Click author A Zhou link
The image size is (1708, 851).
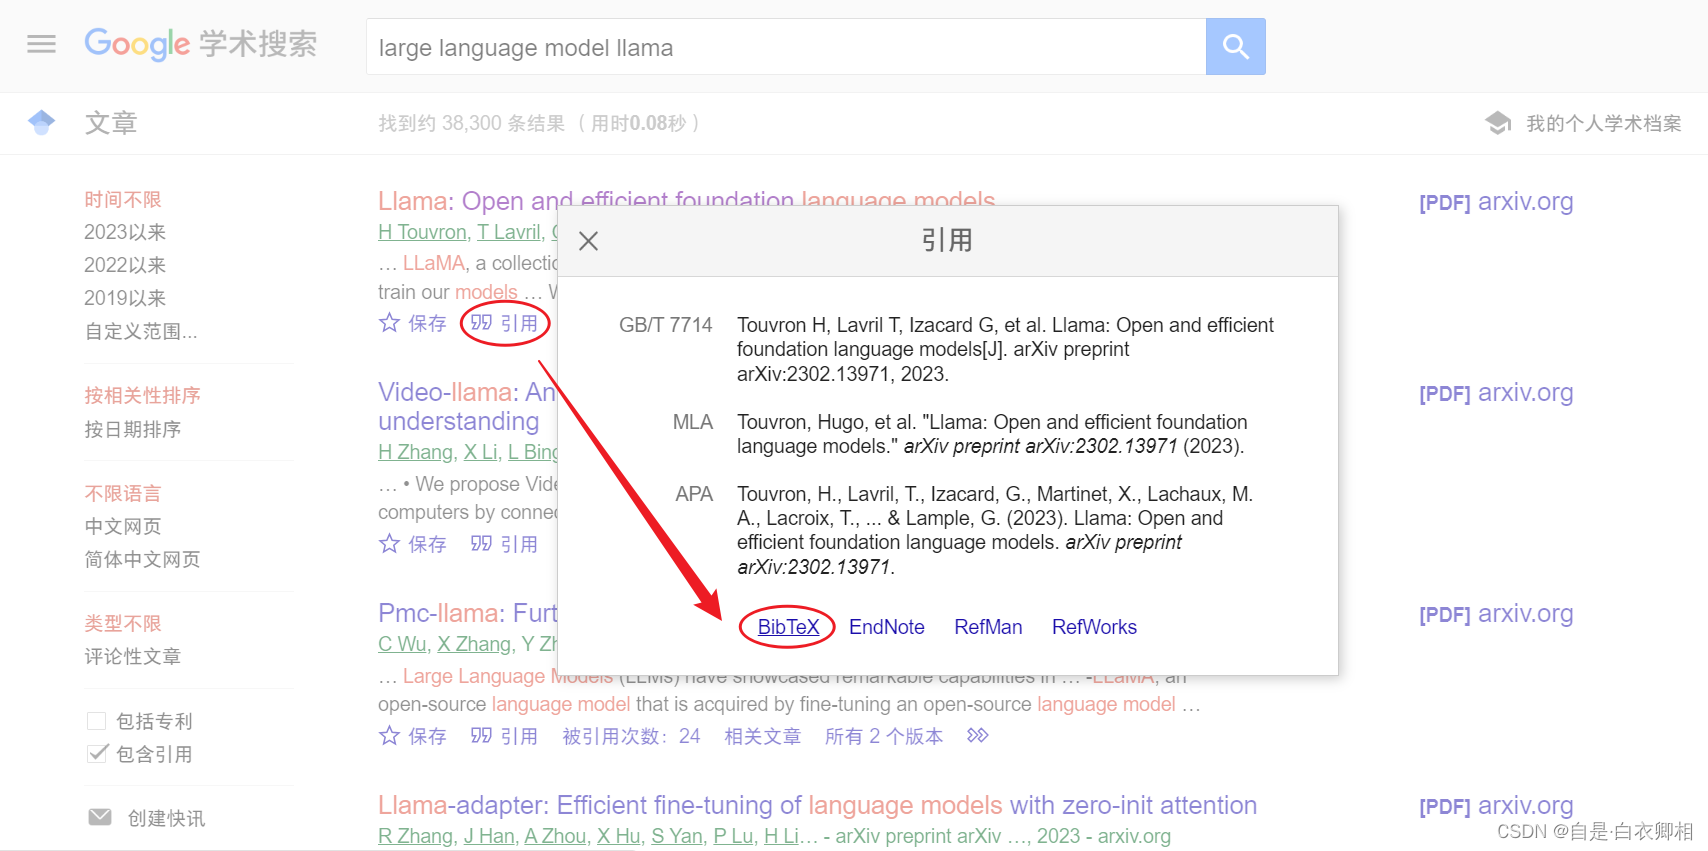tap(555, 836)
